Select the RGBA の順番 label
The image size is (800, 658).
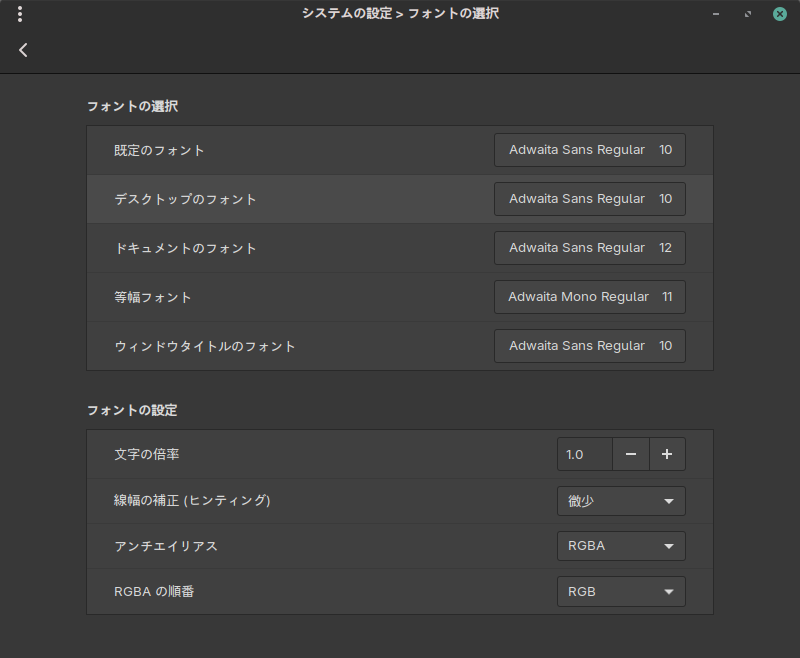click(154, 592)
